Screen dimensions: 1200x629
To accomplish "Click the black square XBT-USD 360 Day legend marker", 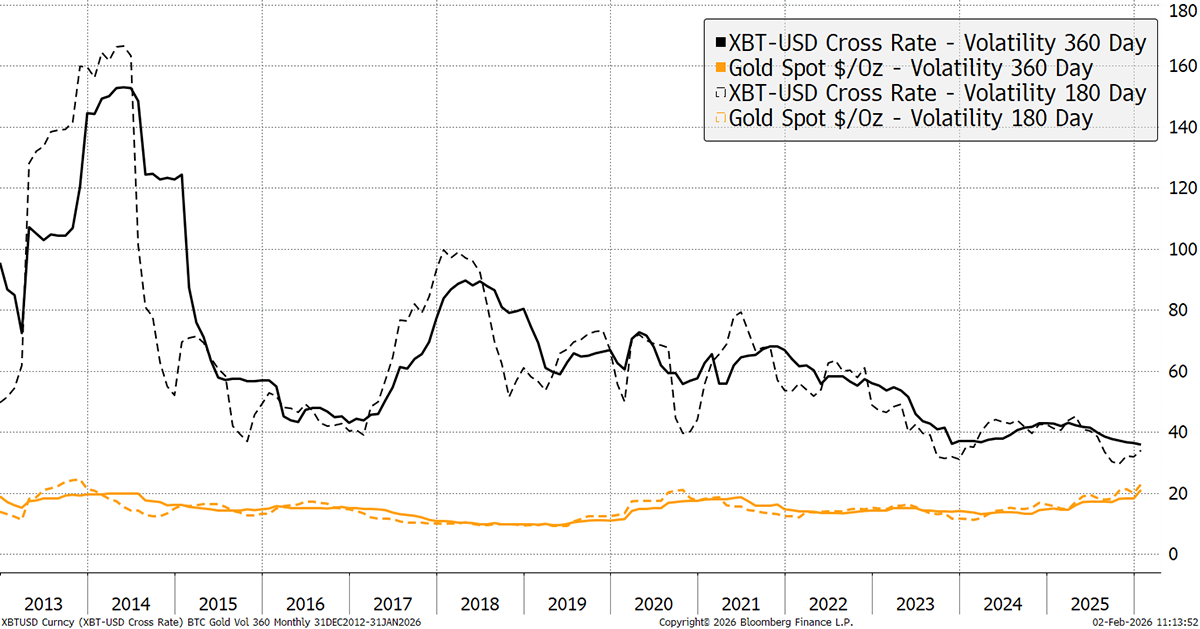I will click(x=721, y=44).
